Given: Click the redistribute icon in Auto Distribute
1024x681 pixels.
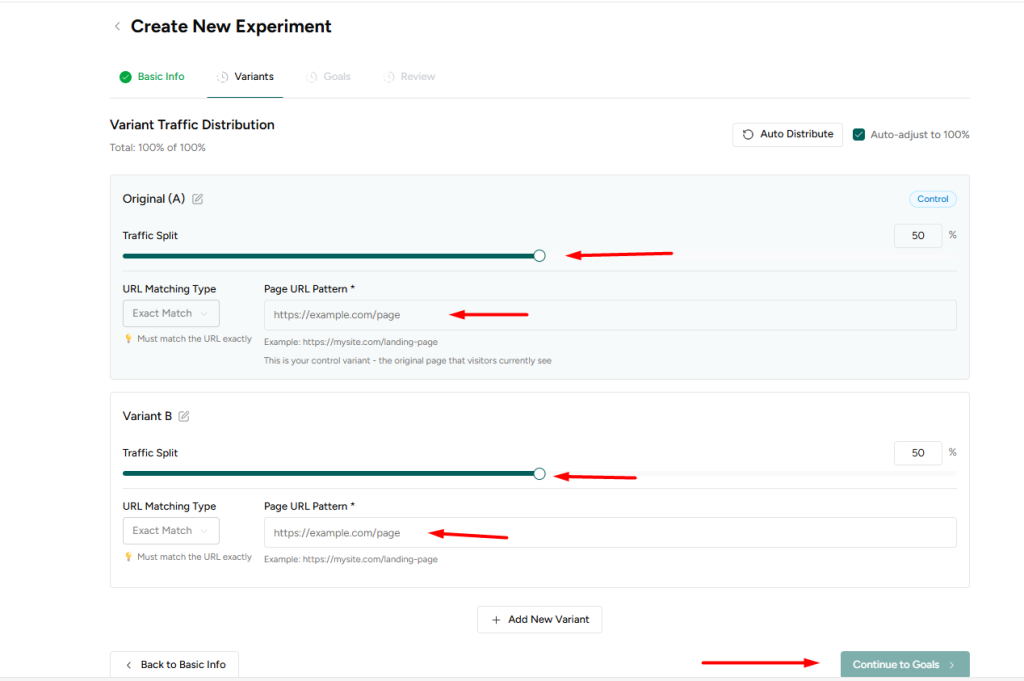Looking at the screenshot, I should click(x=747, y=134).
